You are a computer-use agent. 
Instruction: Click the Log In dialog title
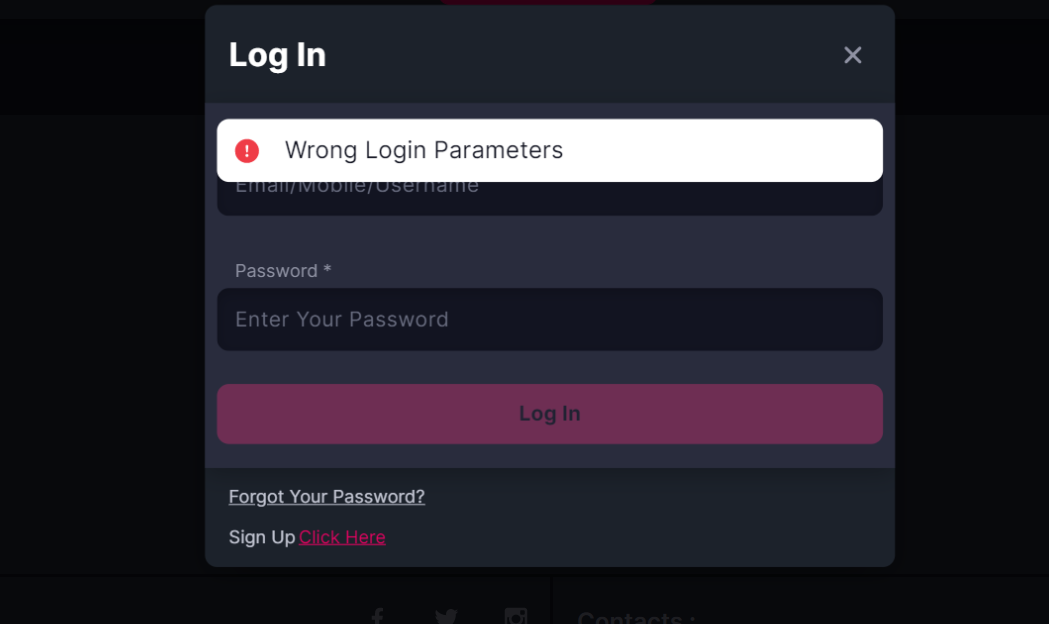pos(277,55)
